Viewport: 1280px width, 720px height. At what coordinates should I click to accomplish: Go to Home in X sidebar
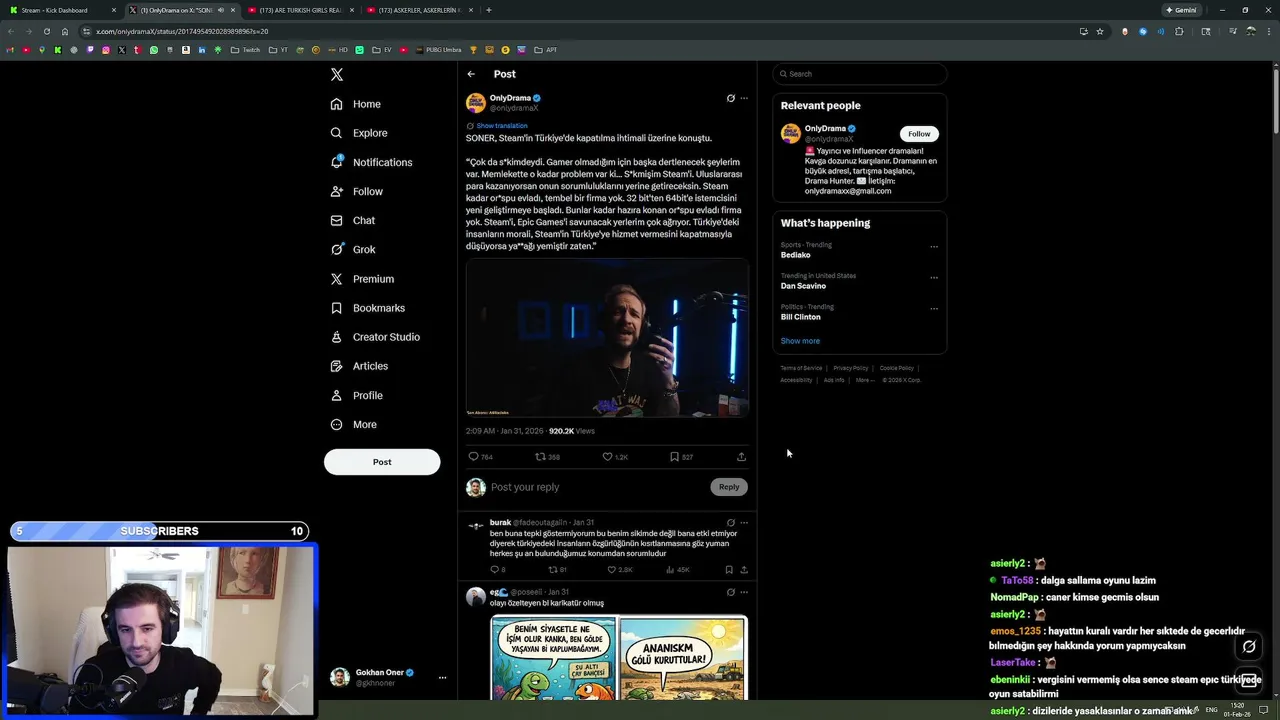(x=356, y=104)
